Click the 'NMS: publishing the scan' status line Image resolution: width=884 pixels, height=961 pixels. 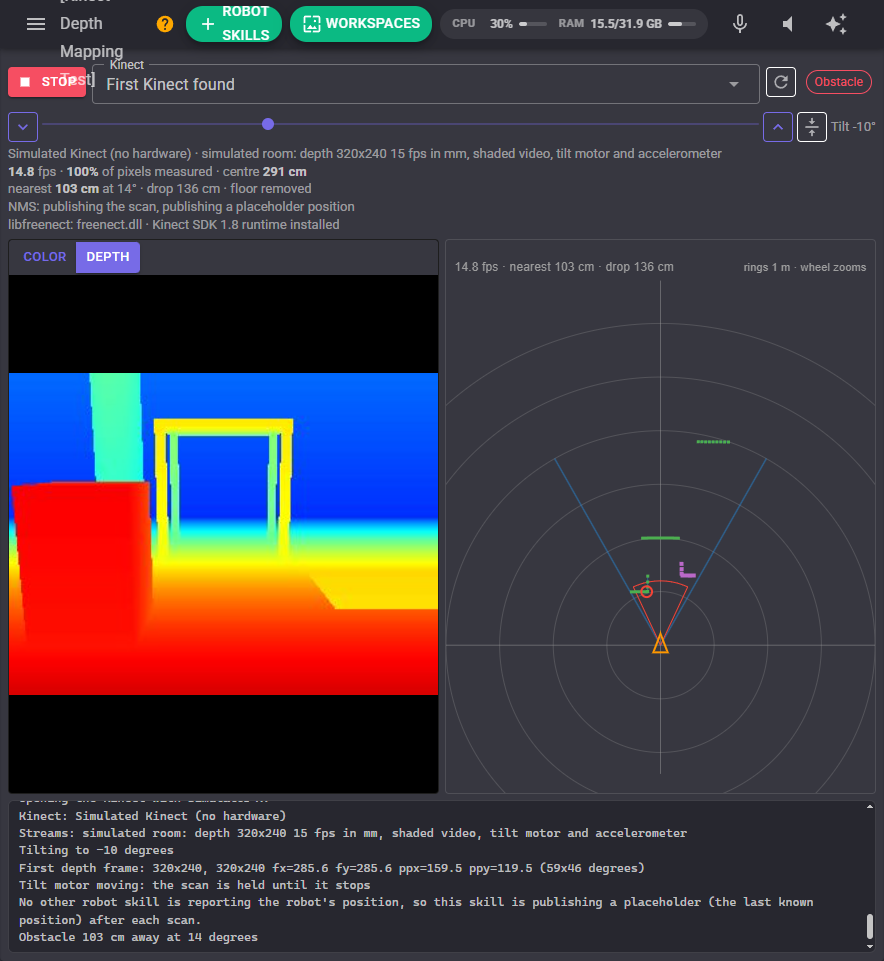click(181, 207)
